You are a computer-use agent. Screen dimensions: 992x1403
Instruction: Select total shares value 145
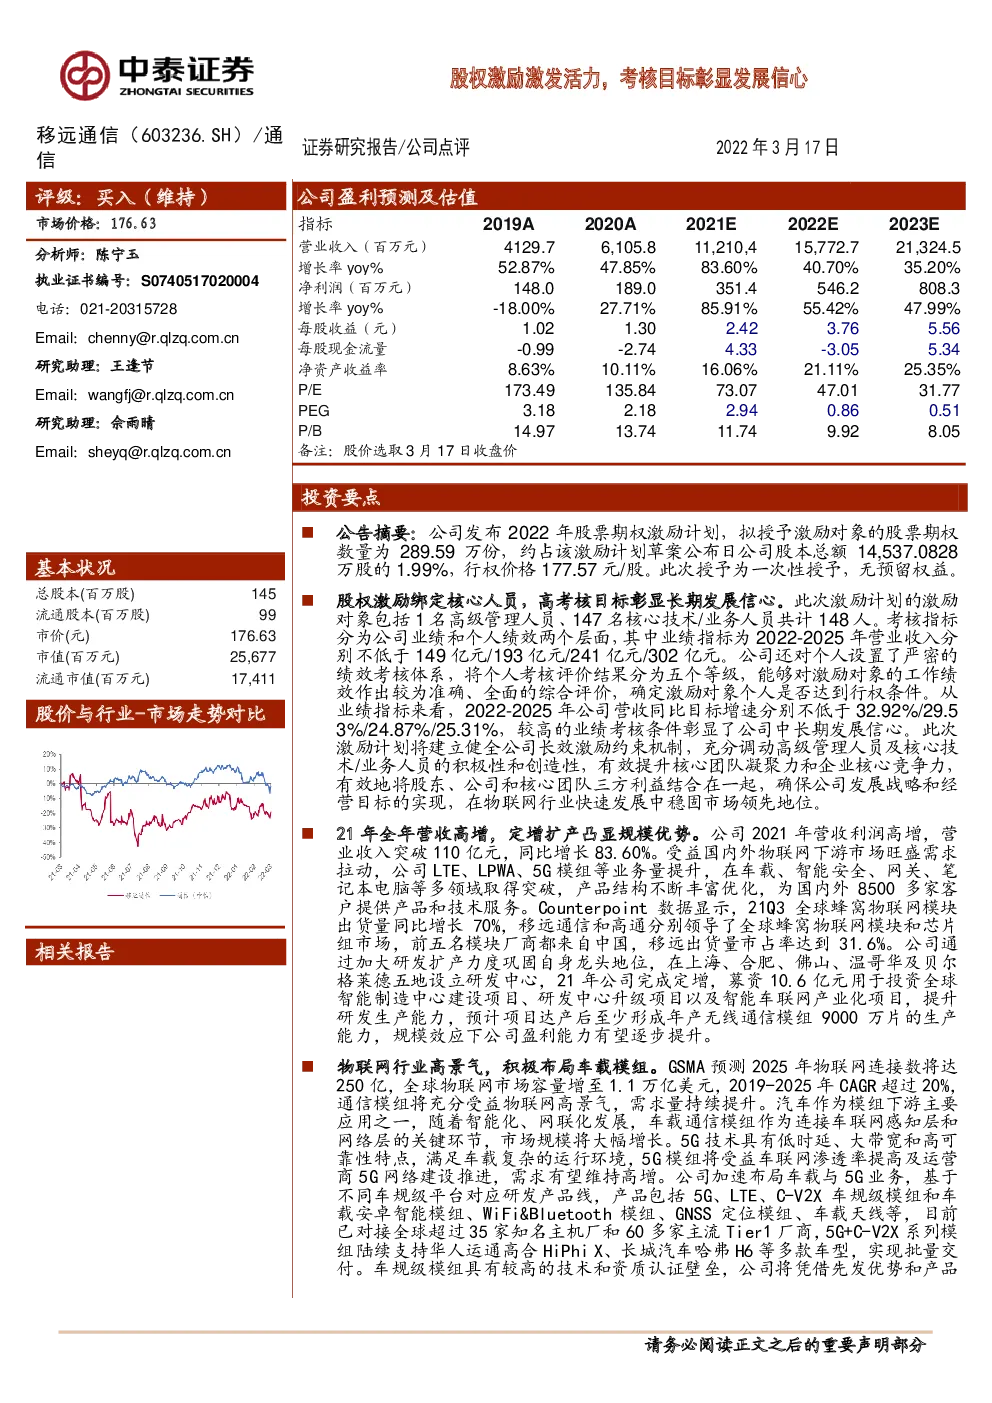coord(264,594)
